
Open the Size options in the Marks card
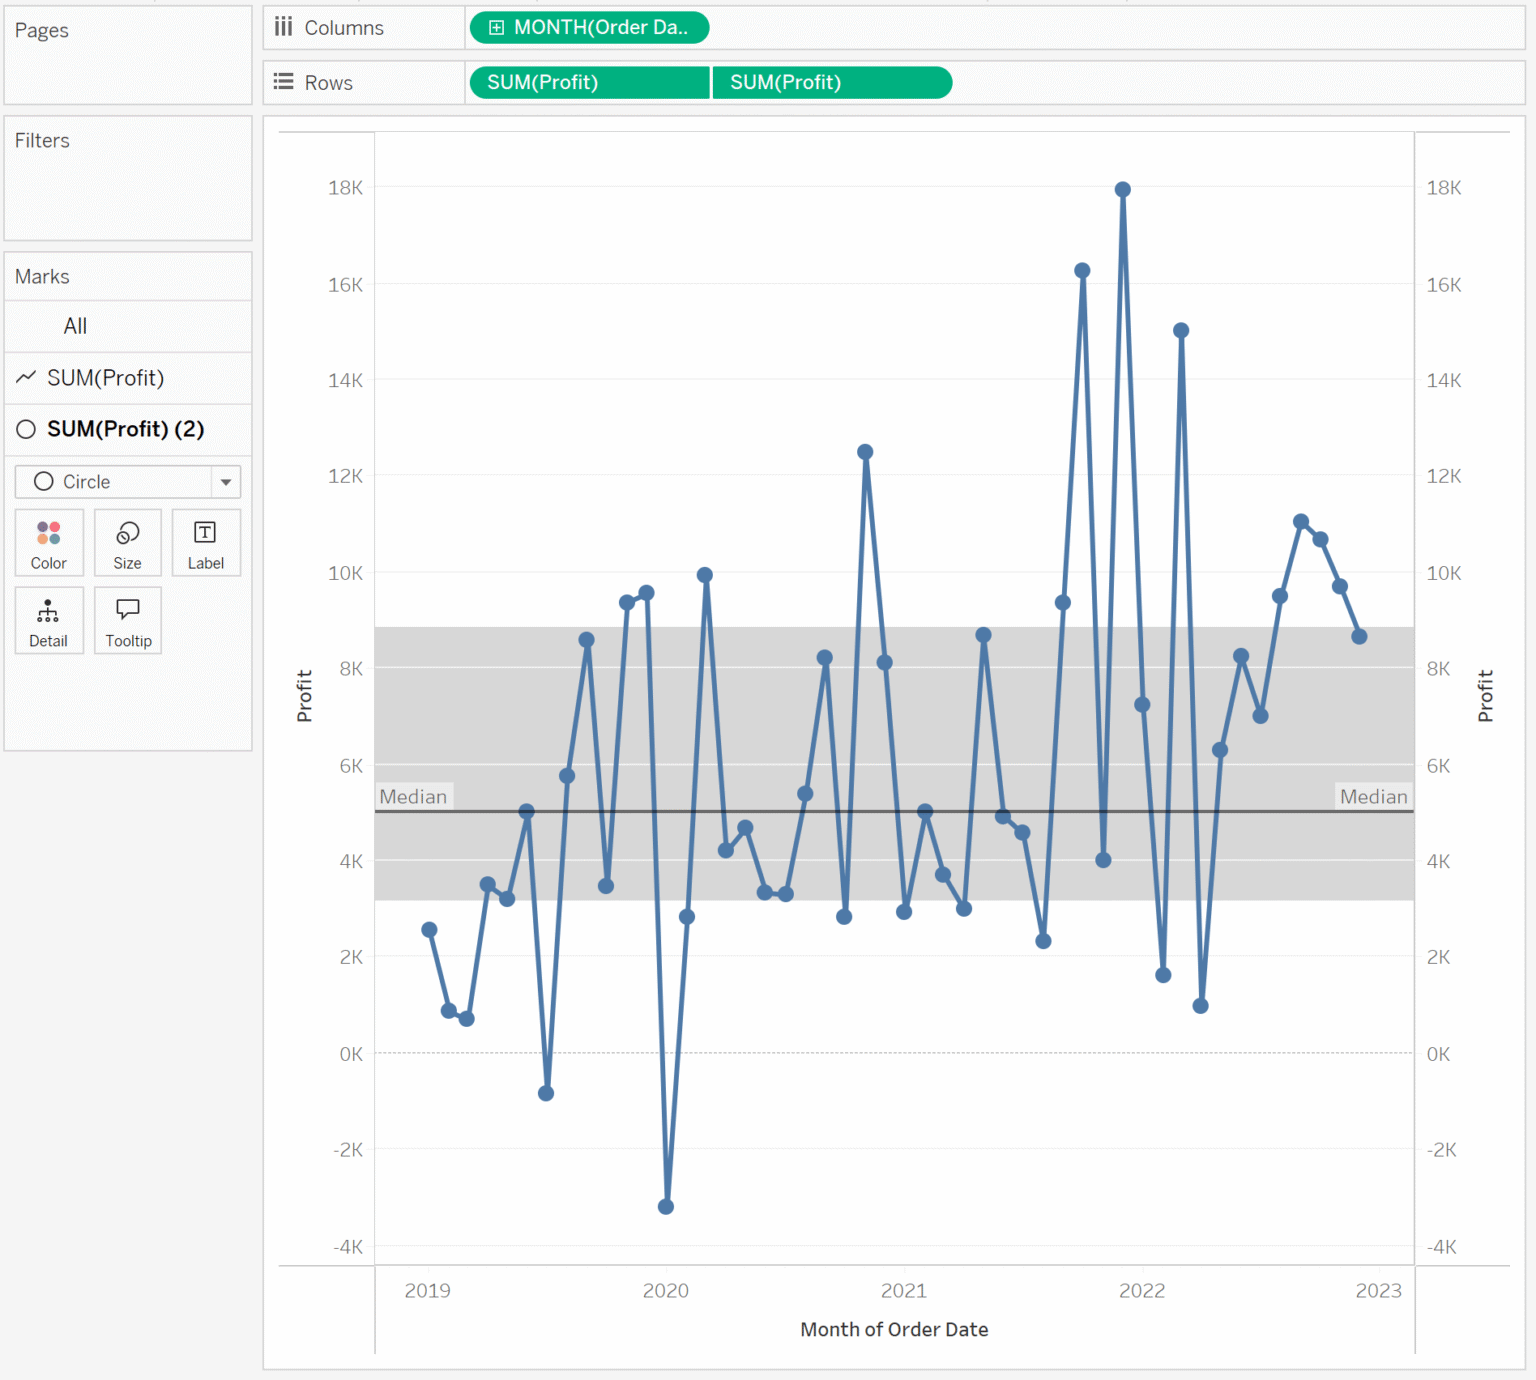(x=127, y=543)
